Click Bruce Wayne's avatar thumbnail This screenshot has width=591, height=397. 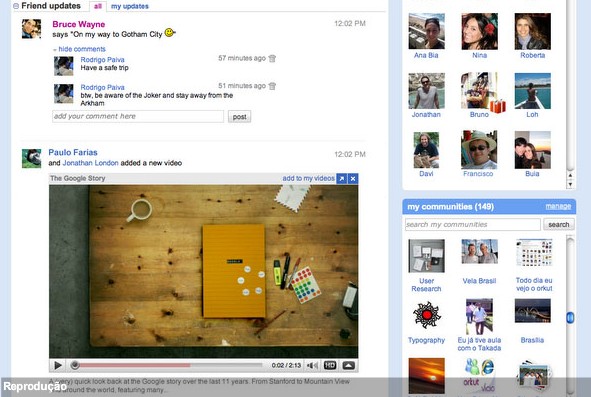(31, 29)
